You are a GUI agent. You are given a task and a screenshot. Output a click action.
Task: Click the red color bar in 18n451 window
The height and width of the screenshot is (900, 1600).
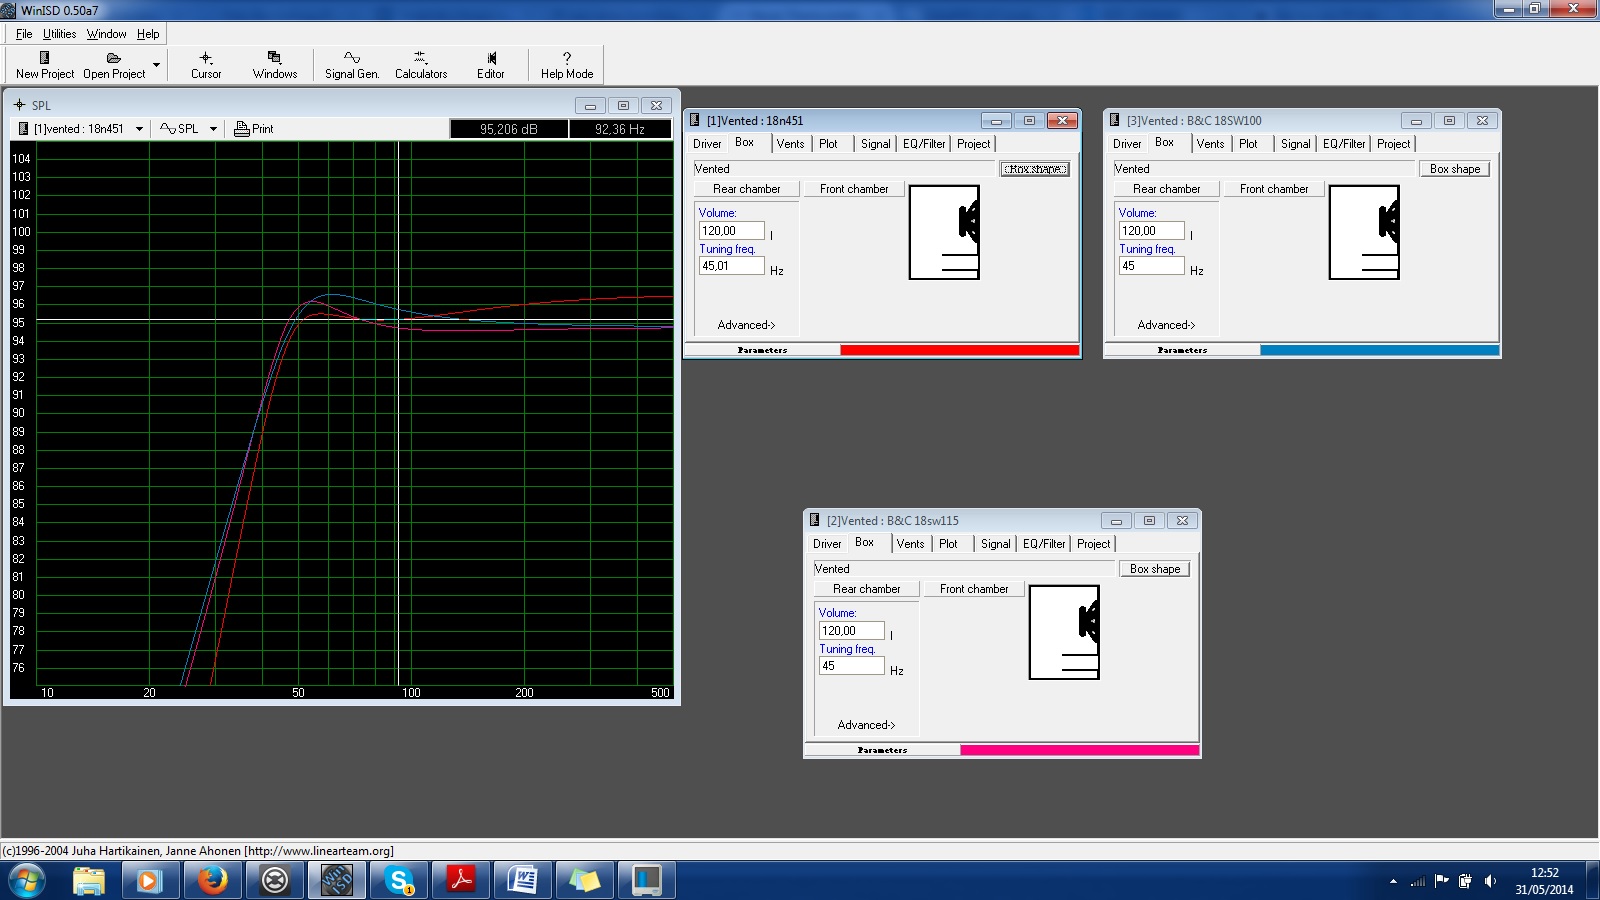(x=959, y=350)
